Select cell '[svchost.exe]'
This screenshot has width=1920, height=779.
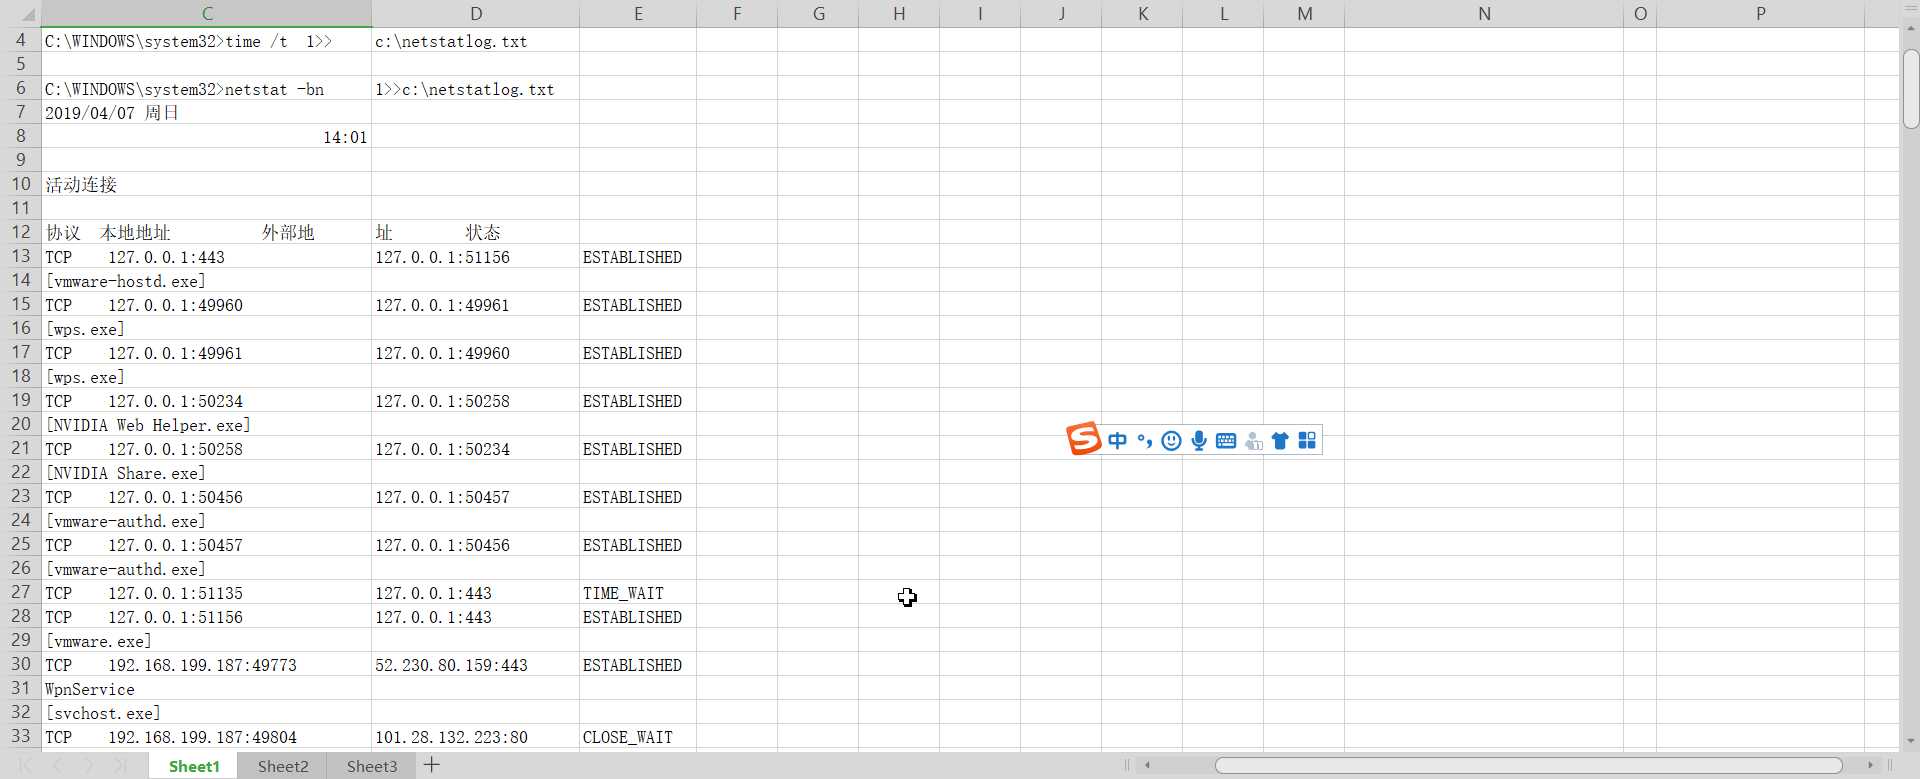207,713
